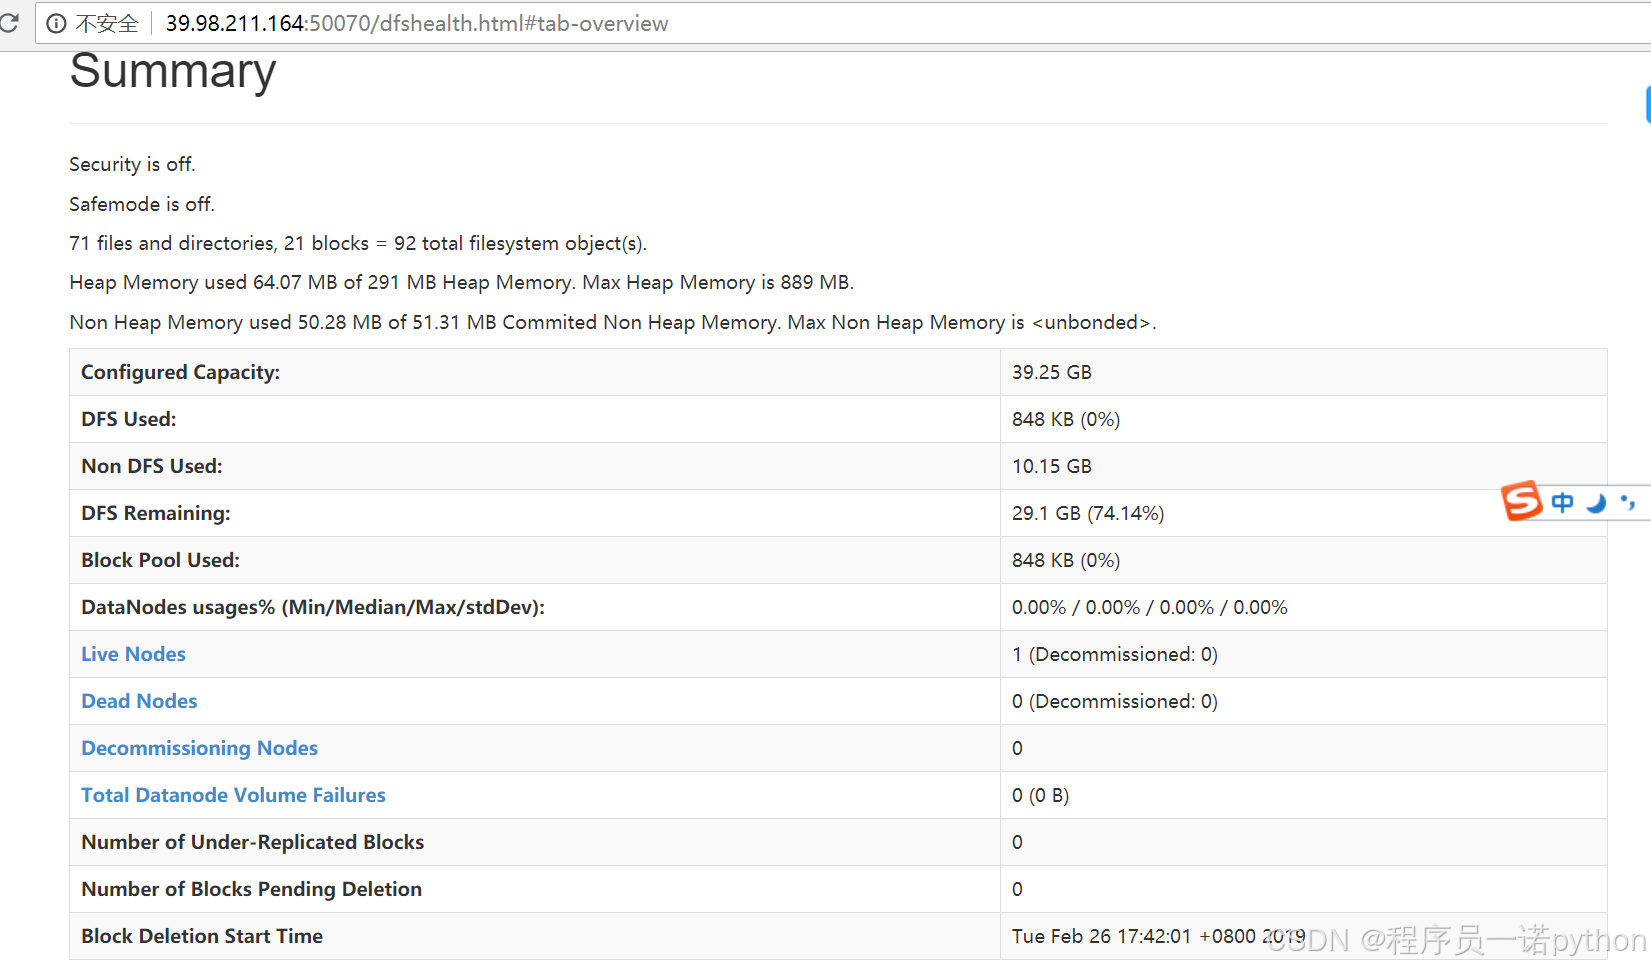Toggle Chinese/English mode on the Sogou bar
This screenshot has height=970, width=1651.
(1563, 502)
